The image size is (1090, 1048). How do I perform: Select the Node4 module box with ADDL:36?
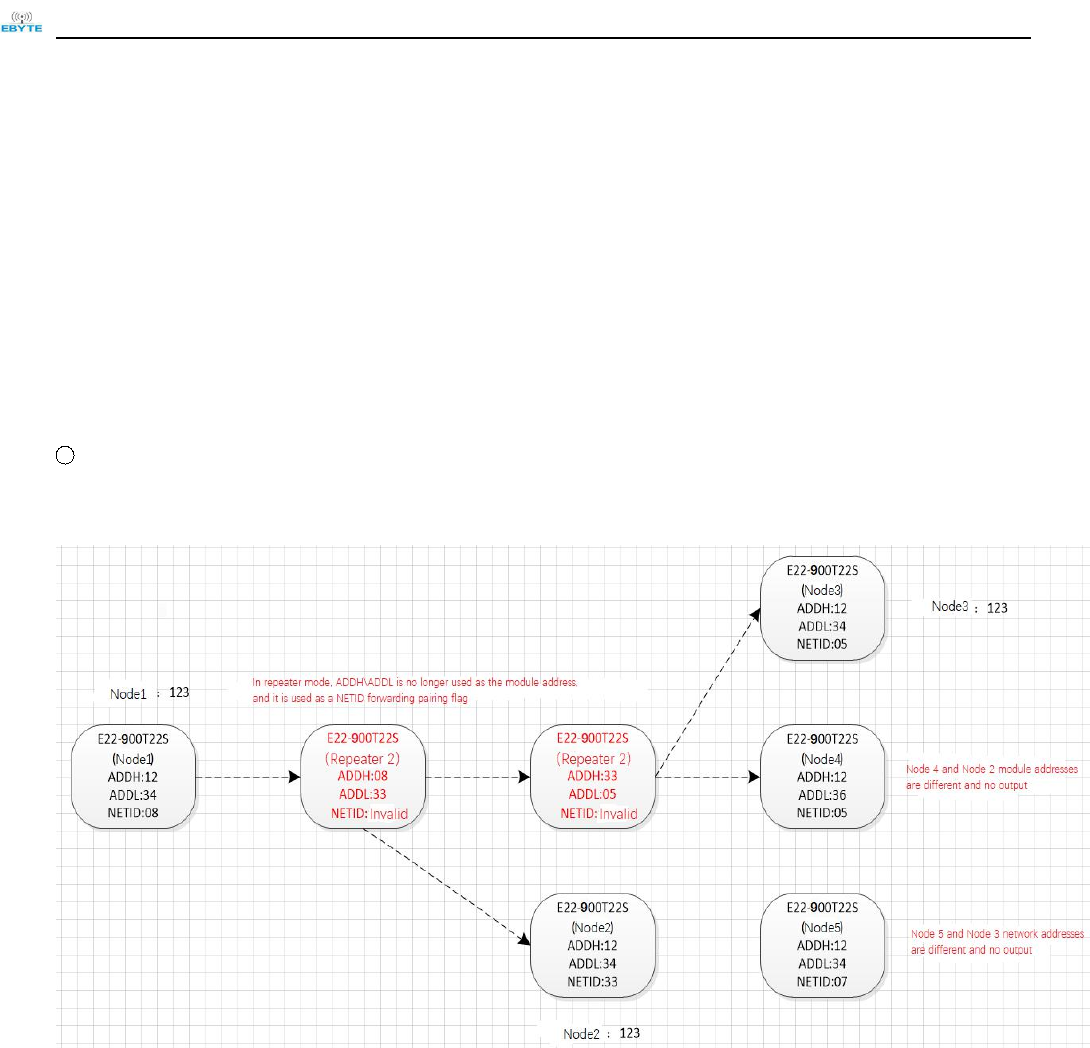[x=822, y=776]
